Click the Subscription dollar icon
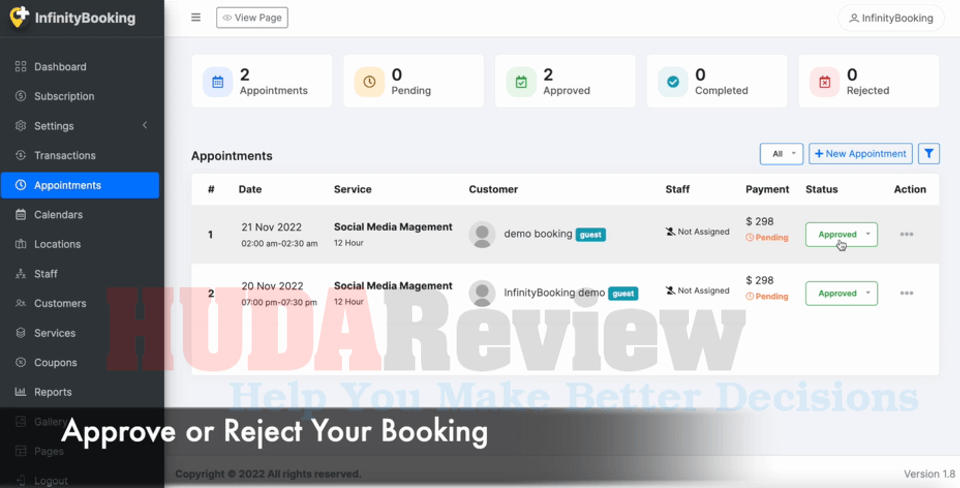This screenshot has height=488, width=960. (21, 96)
